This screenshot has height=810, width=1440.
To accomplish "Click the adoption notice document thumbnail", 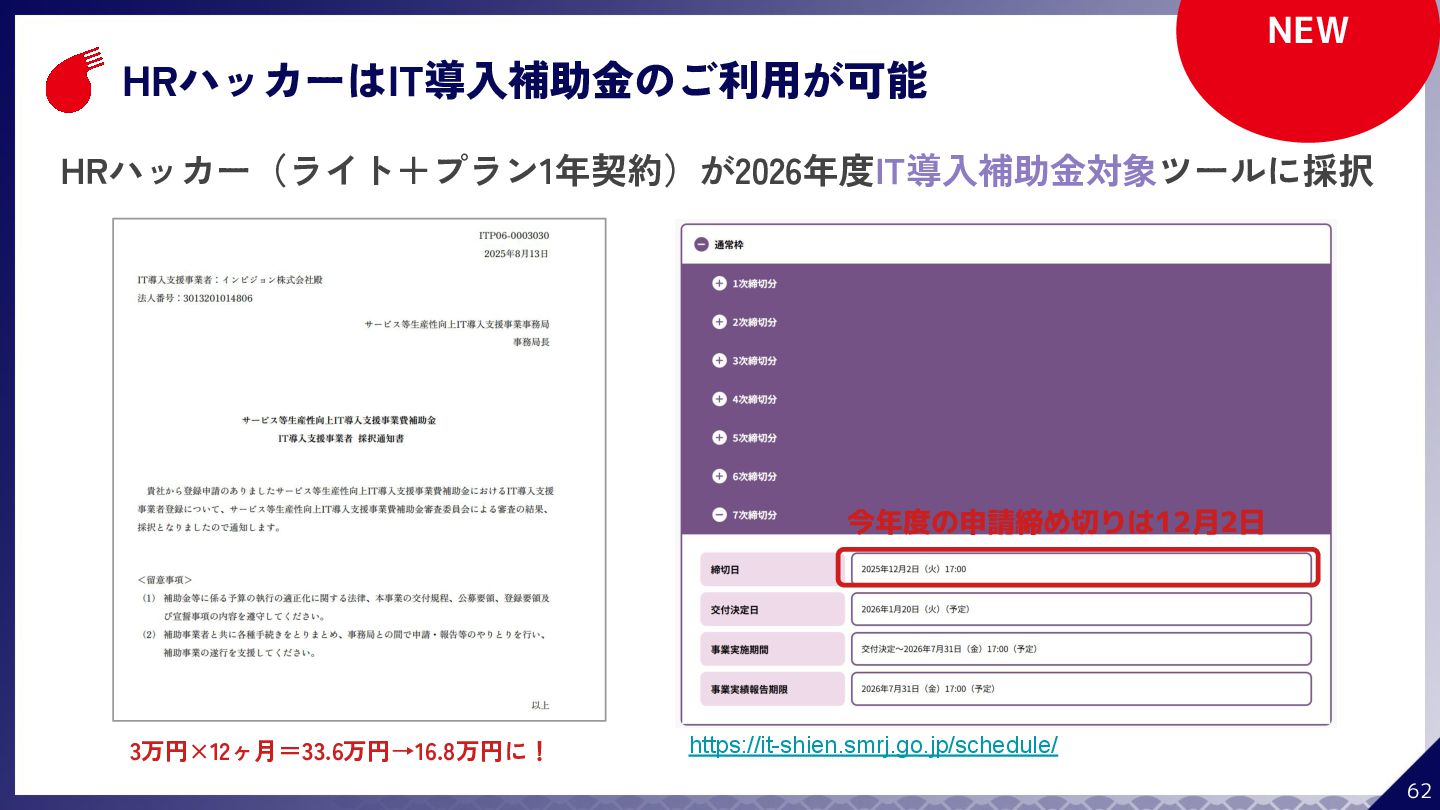I will point(359,469).
